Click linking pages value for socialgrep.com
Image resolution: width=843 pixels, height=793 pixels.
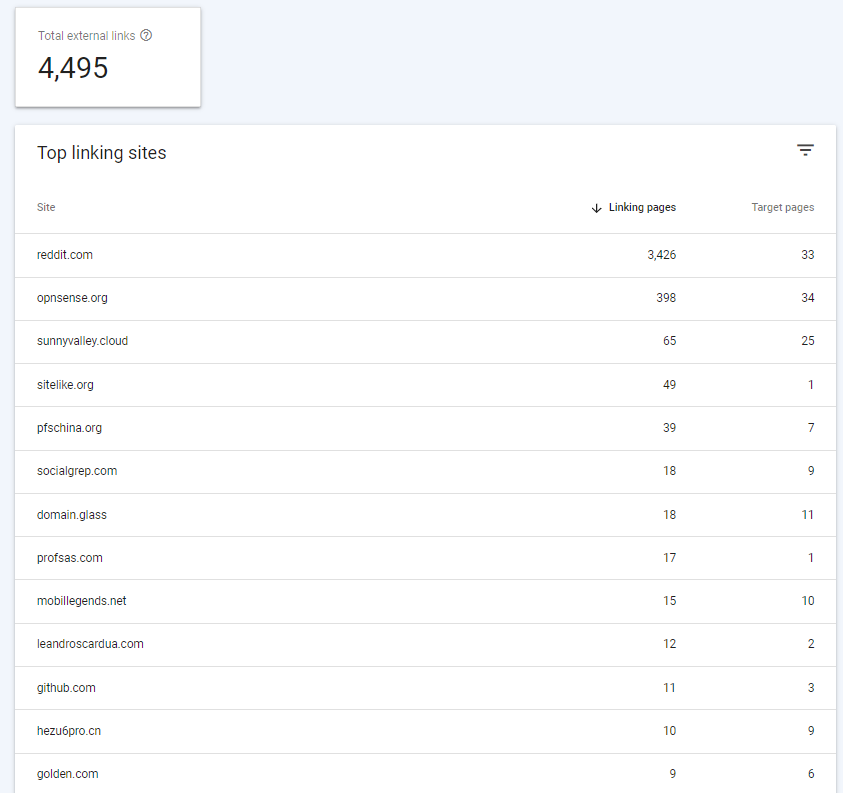pos(669,471)
